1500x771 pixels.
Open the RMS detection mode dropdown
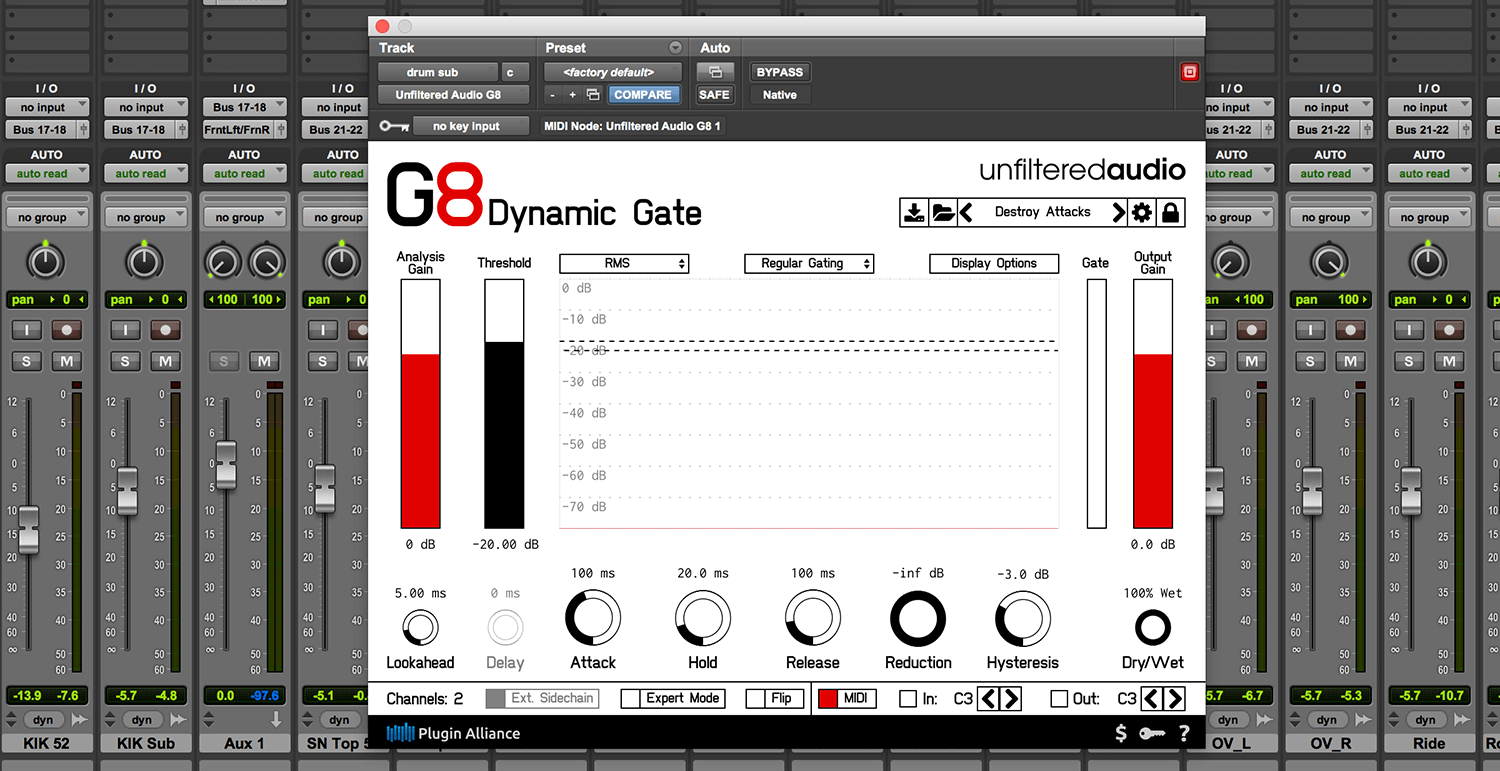tap(624, 263)
